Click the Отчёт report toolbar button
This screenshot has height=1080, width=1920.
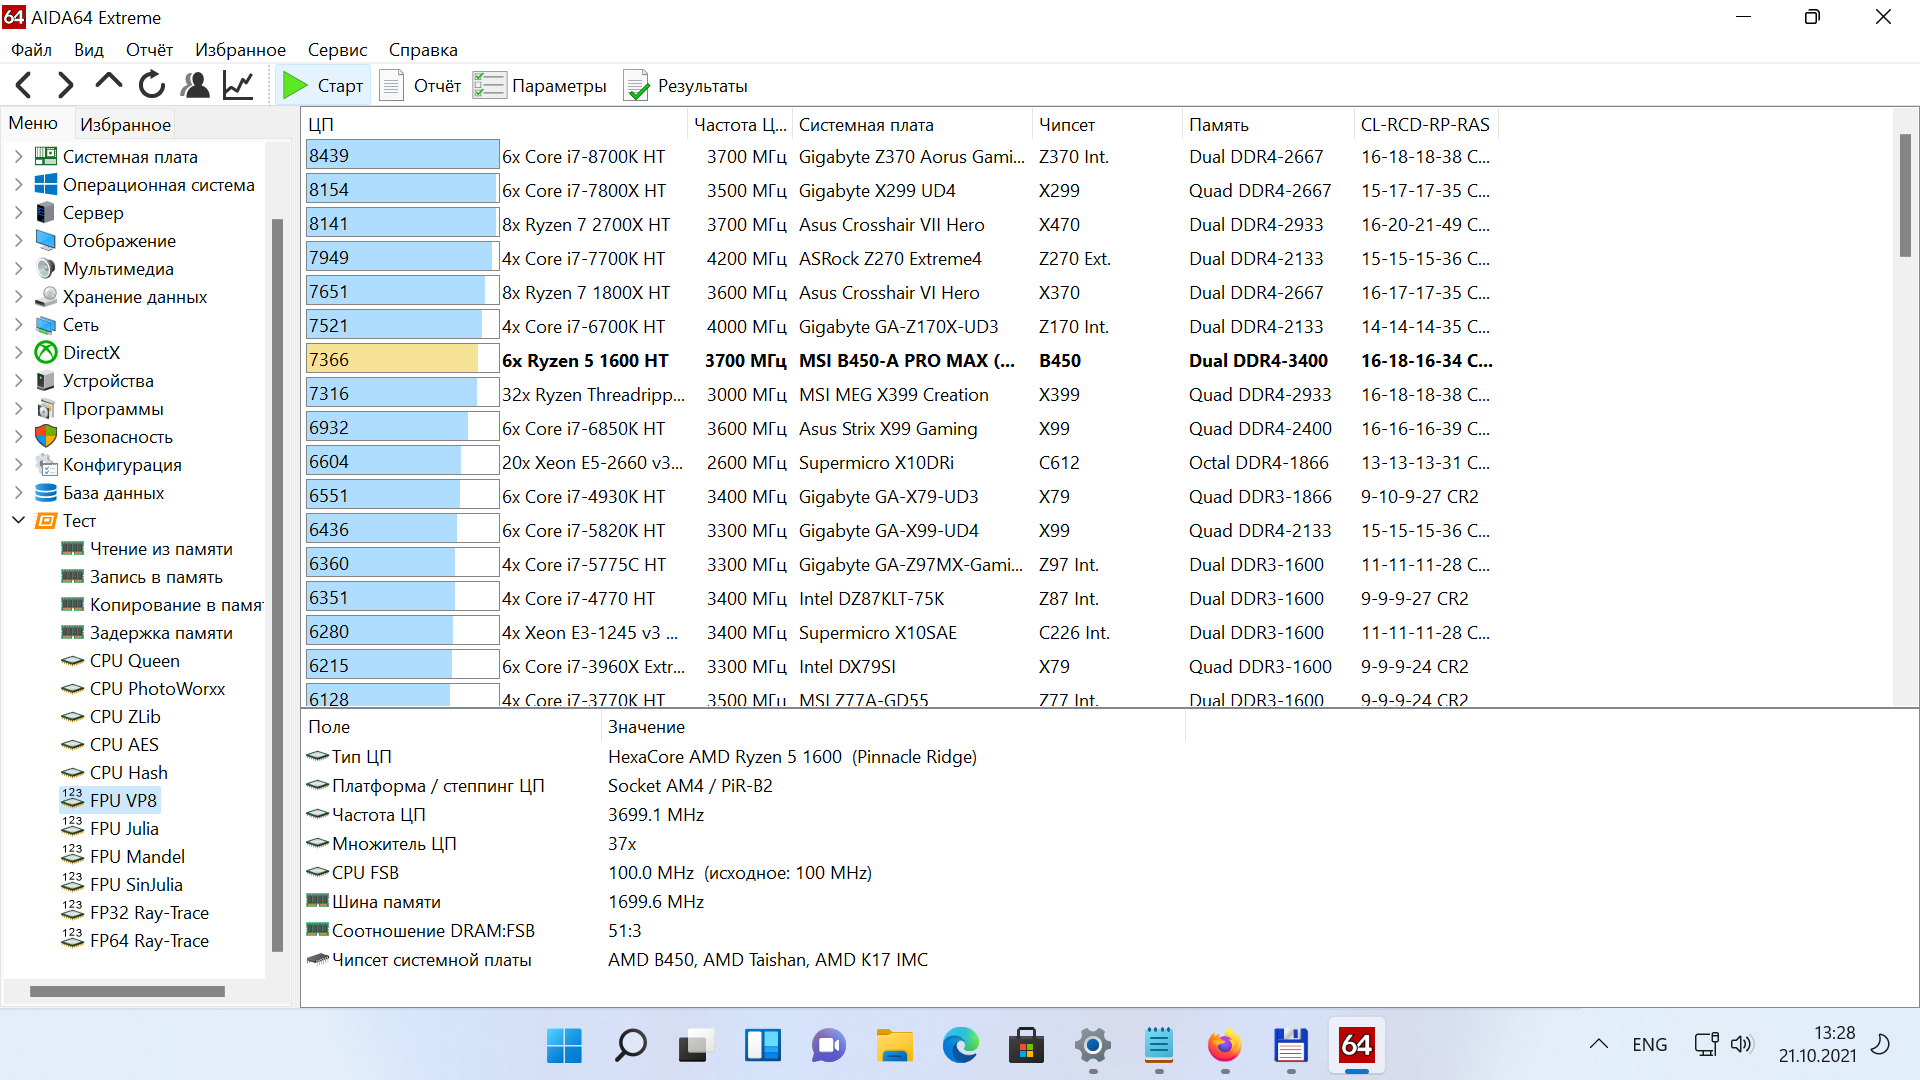point(420,86)
